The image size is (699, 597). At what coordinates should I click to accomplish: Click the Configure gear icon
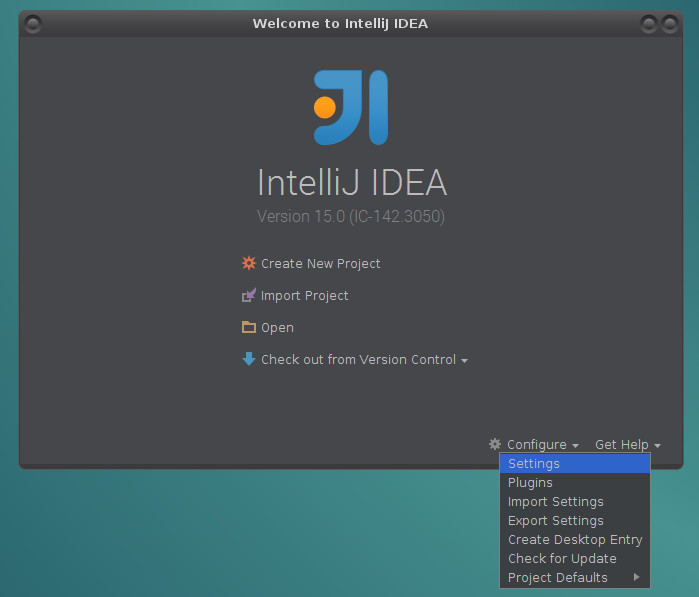(x=495, y=444)
